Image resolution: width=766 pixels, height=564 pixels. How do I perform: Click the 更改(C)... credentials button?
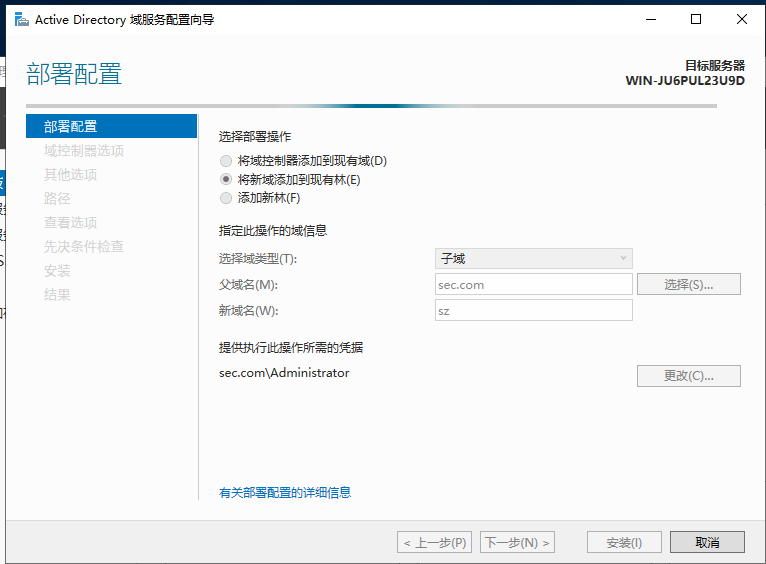[688, 376]
